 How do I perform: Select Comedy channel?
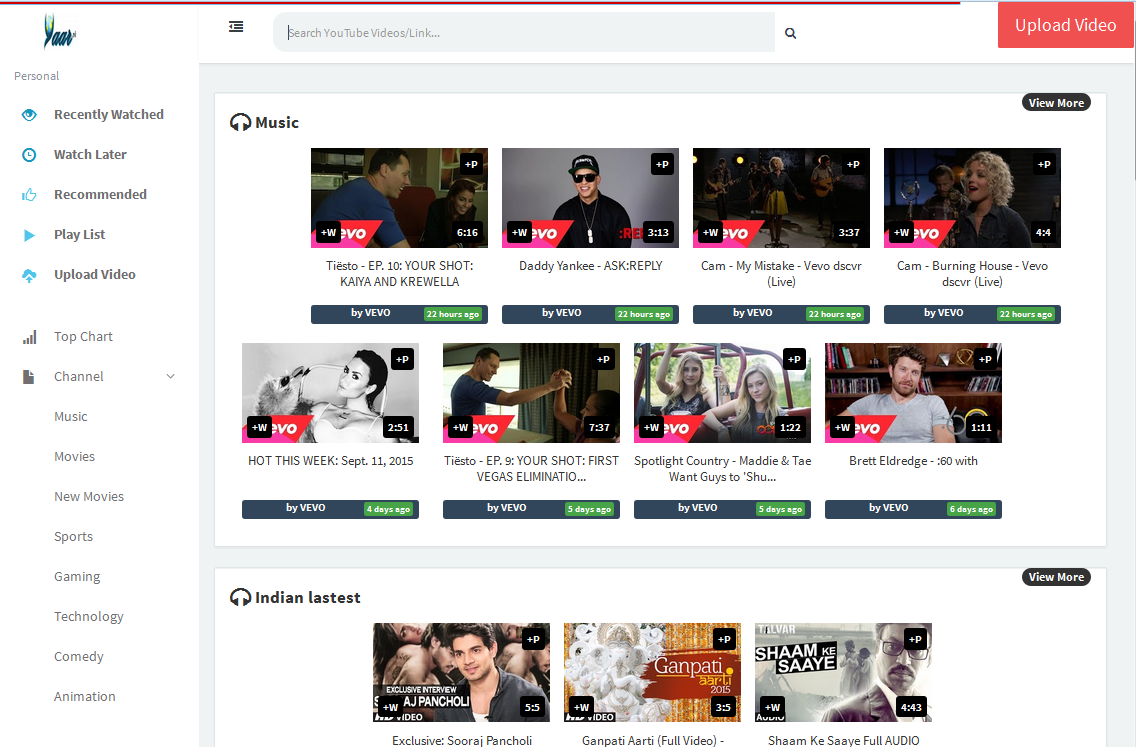click(x=78, y=656)
